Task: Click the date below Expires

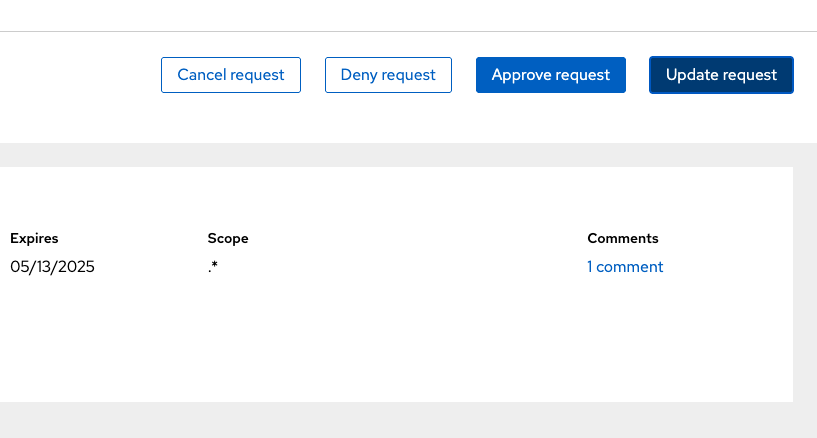Action: (x=52, y=267)
